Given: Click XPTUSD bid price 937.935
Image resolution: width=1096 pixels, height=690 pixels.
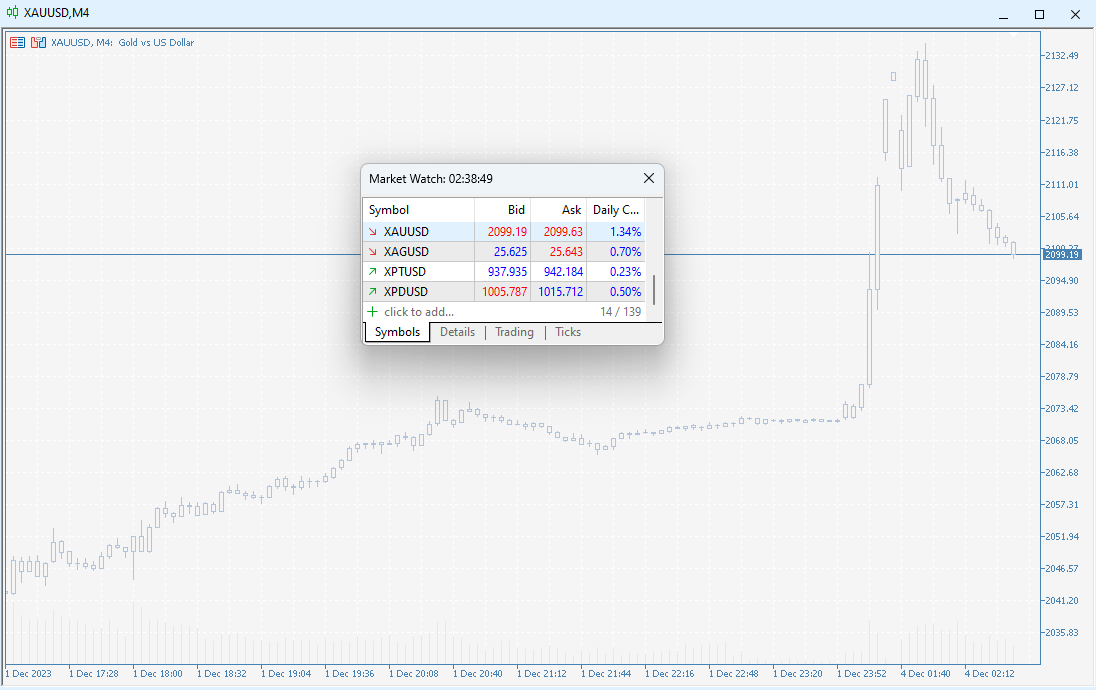Looking at the screenshot, I should click(x=507, y=271).
